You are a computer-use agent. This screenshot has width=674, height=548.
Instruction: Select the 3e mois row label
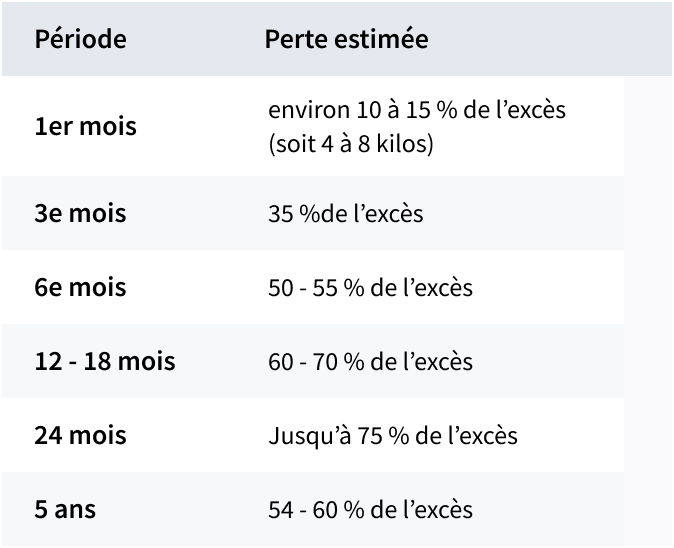tap(80, 213)
